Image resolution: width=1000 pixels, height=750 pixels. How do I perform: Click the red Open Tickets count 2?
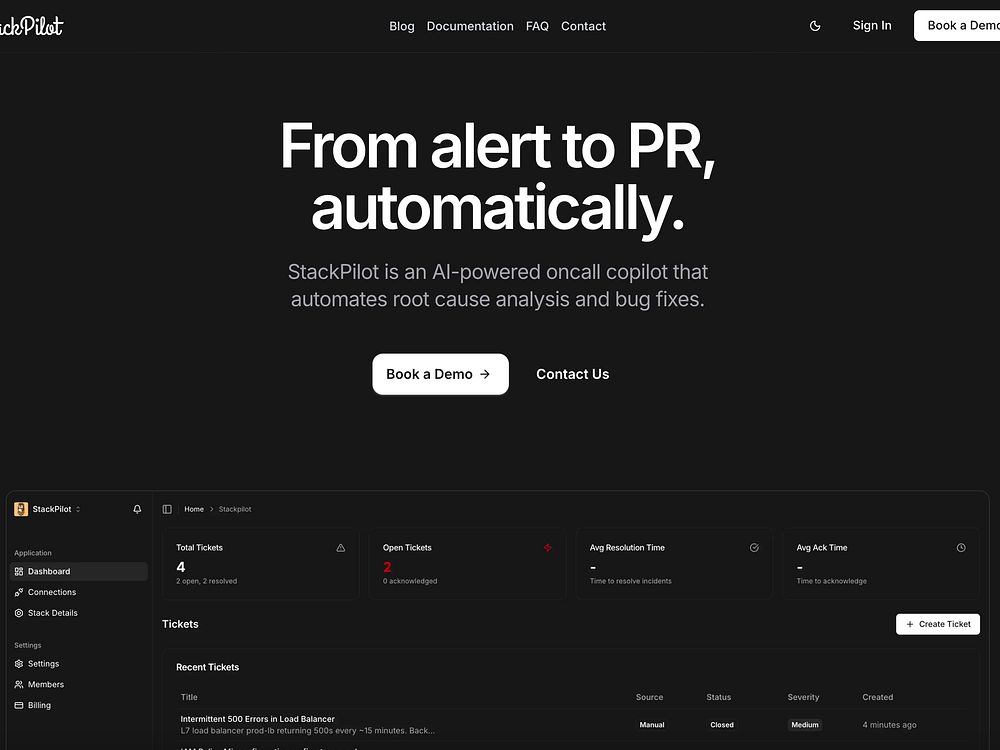point(387,567)
